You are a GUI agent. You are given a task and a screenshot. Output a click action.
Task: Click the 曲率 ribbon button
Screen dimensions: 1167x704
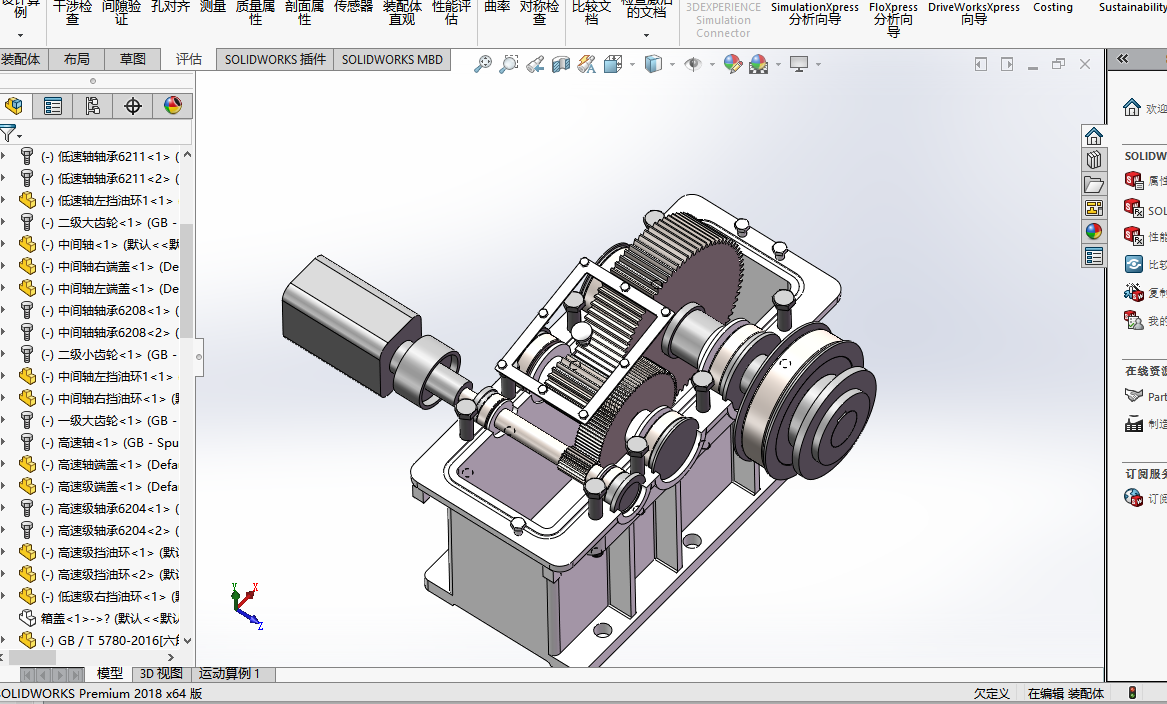(497, 7)
